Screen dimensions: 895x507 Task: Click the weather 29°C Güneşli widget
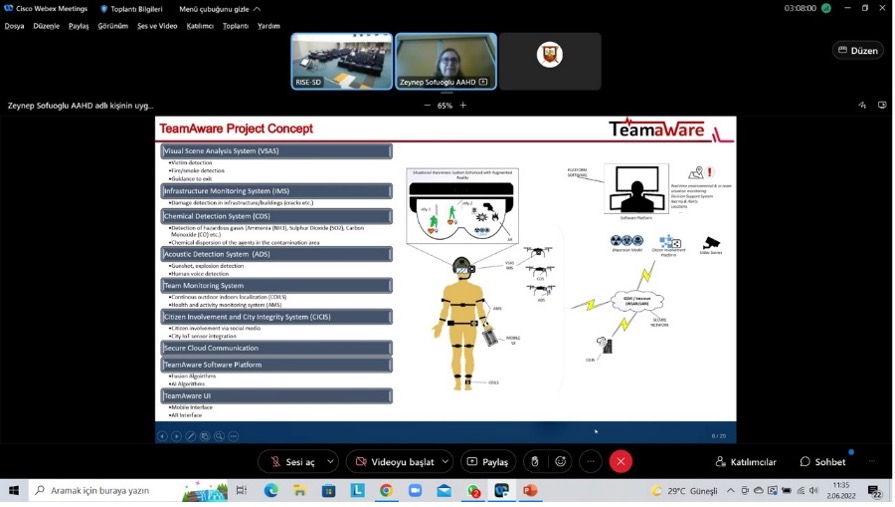[x=685, y=490]
